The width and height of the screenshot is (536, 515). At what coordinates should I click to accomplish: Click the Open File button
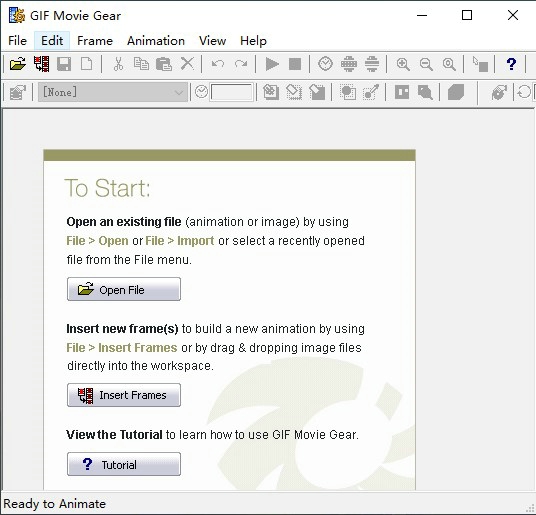tap(124, 289)
